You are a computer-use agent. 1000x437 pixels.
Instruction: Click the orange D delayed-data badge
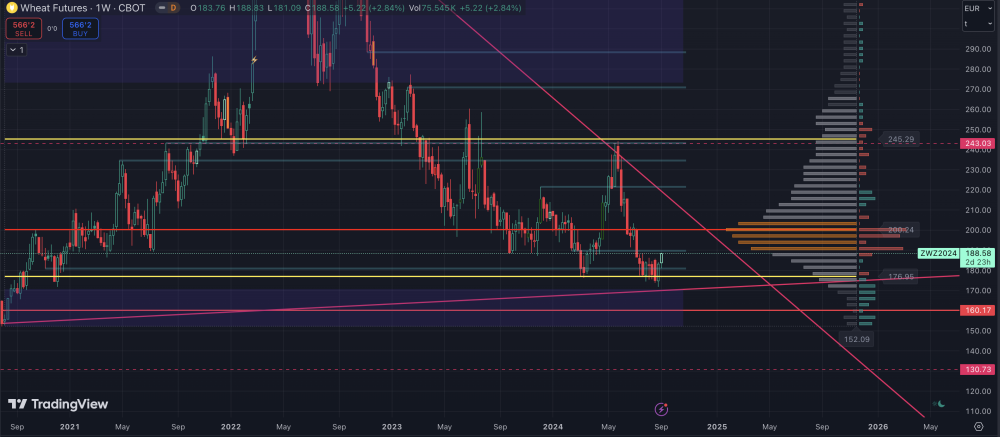(x=172, y=8)
